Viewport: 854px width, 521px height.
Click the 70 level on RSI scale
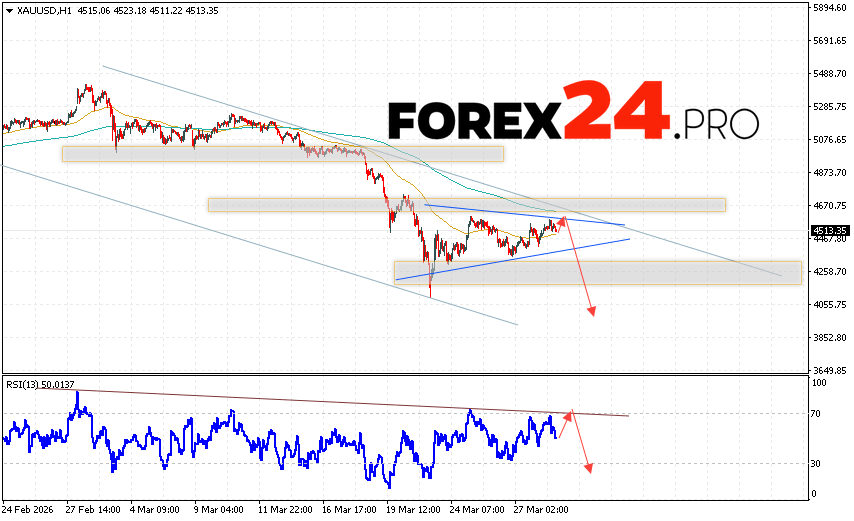[816, 414]
